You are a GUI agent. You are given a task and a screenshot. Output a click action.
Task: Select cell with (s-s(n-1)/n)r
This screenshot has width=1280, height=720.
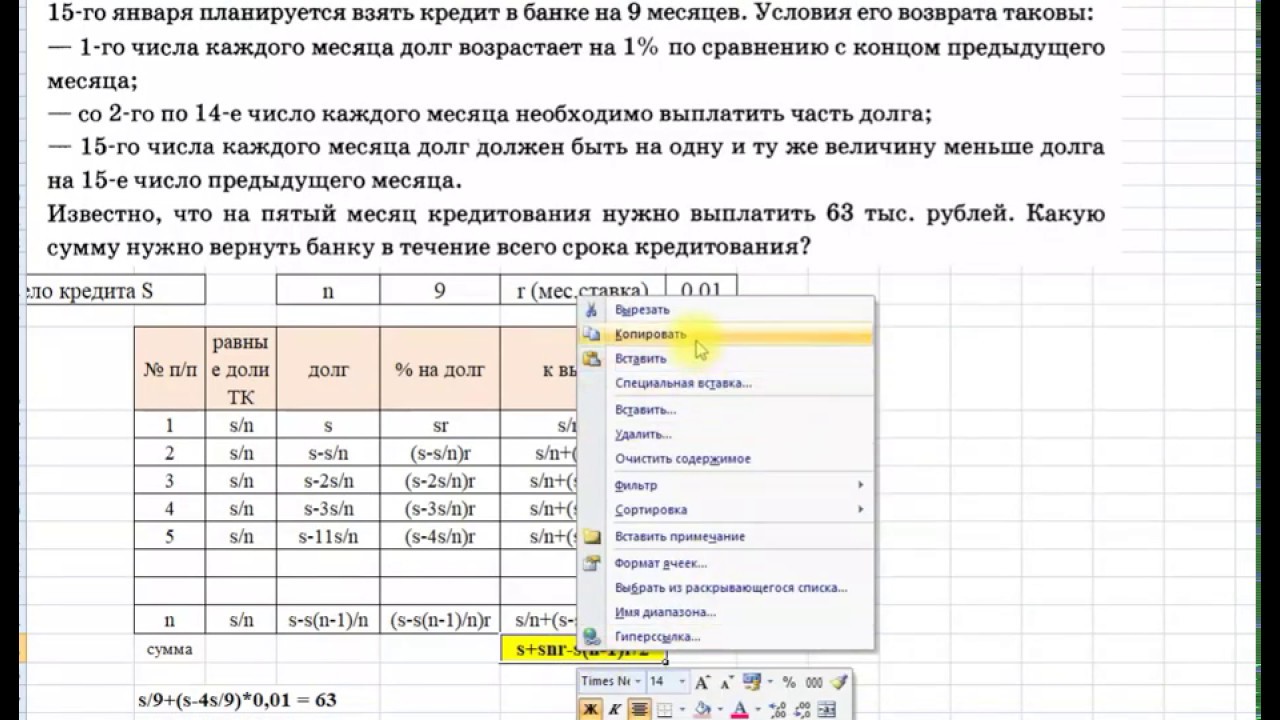[x=439, y=620]
